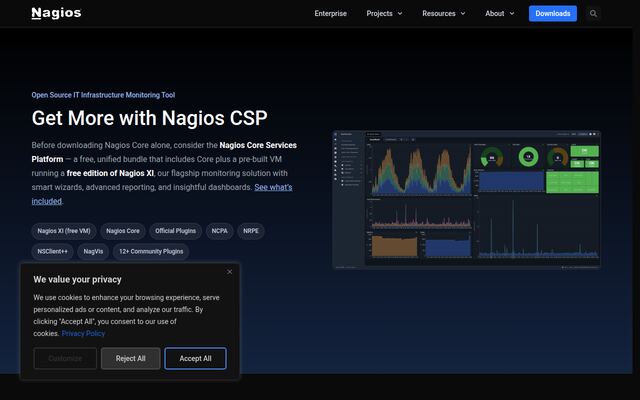640x400 pixels.
Task: Select the Official Plugins tag
Action: pos(176,231)
